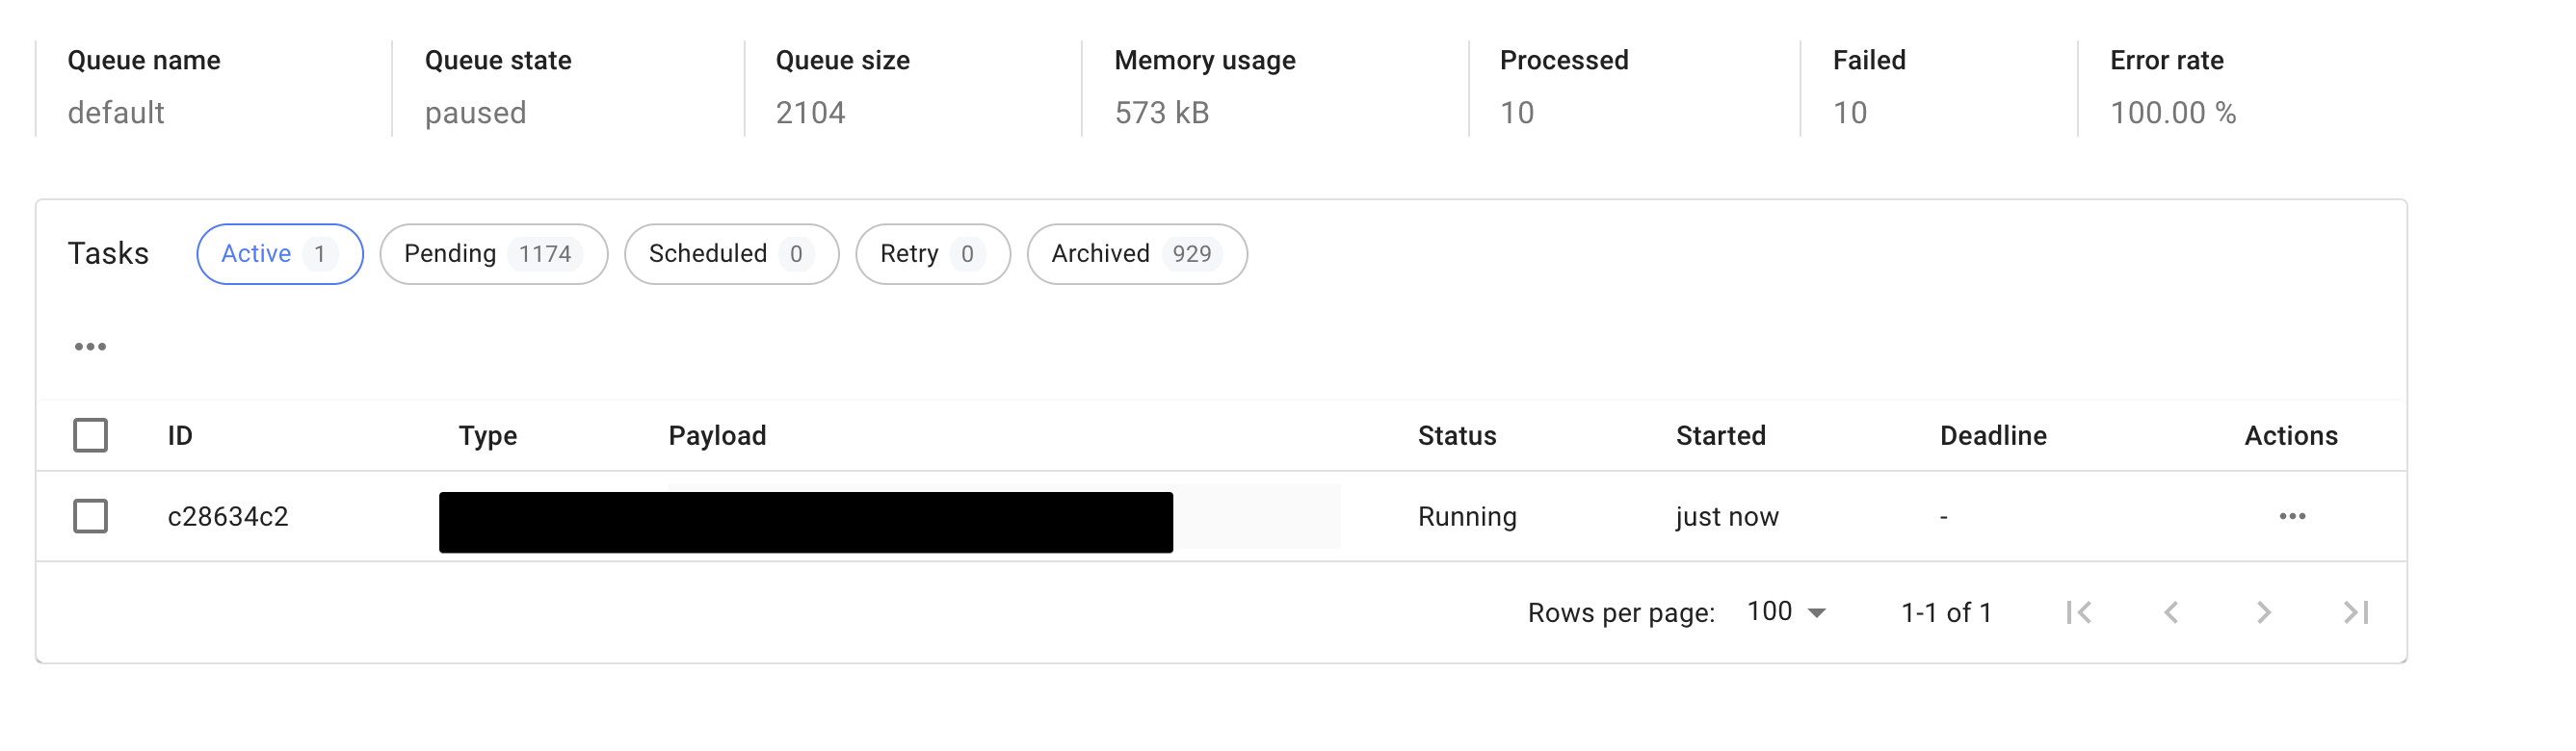The image size is (2576, 751).
Task: Open task c28634c2 details
Action: [229, 516]
